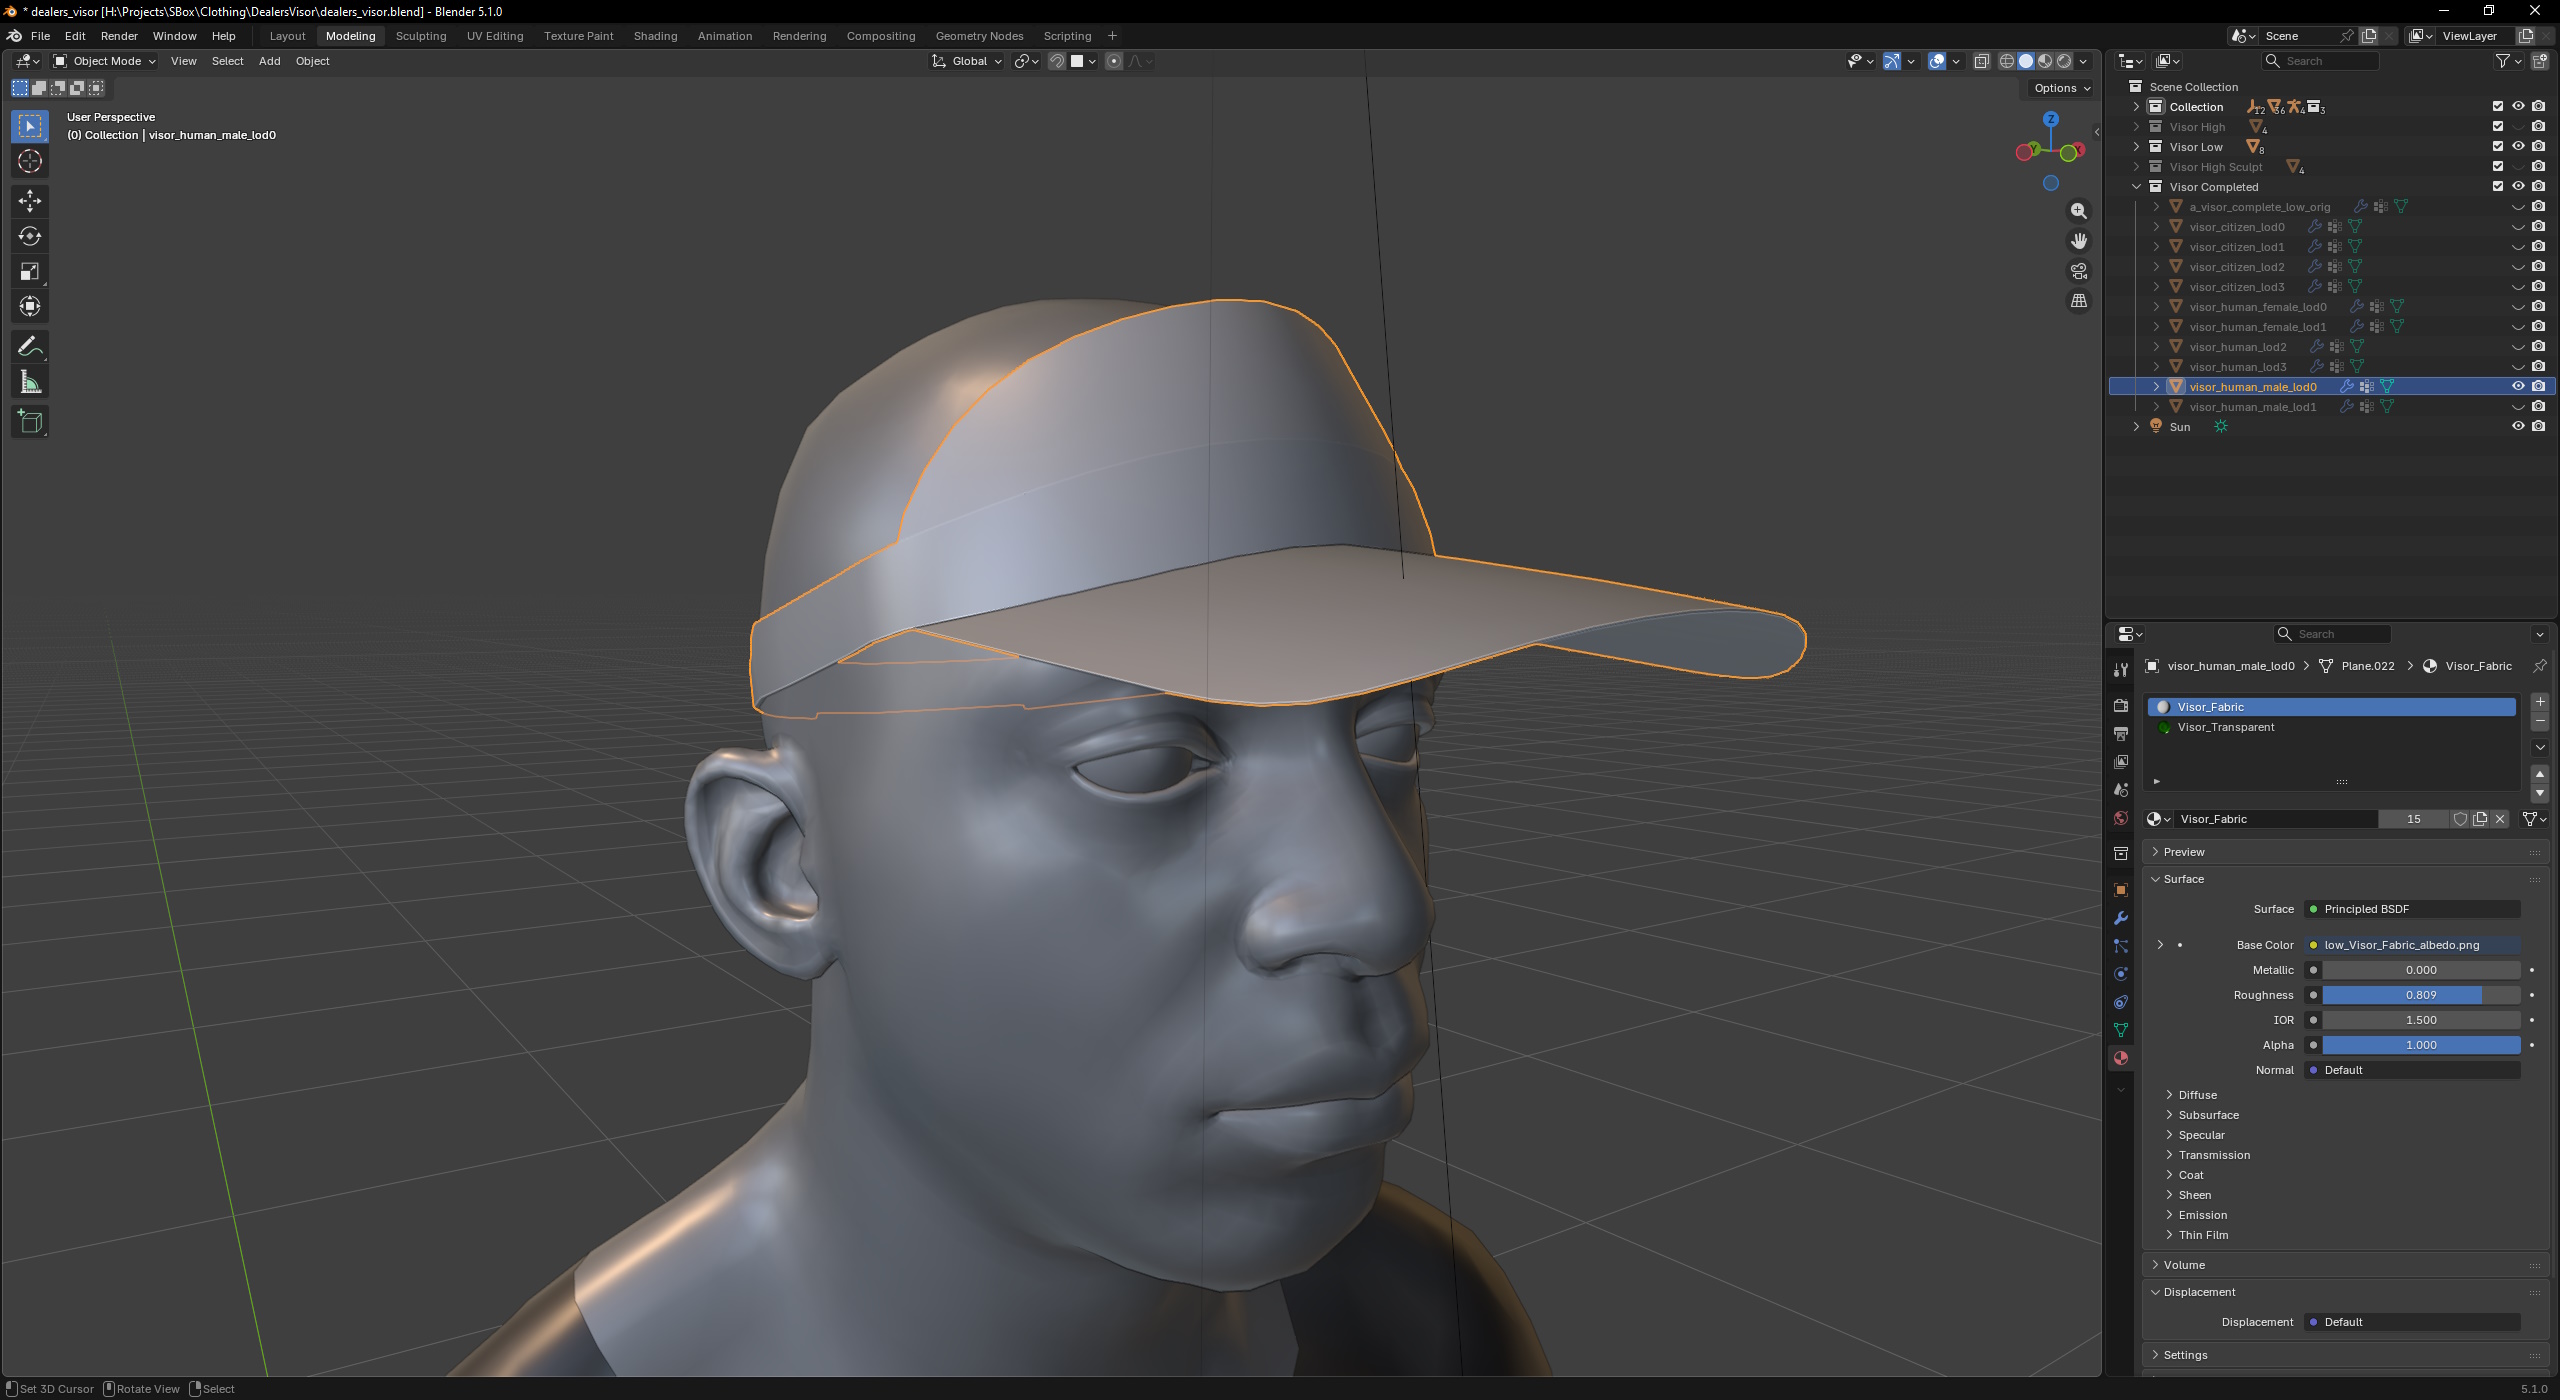
Task: Select the Scale tool
Action: coord(29,272)
